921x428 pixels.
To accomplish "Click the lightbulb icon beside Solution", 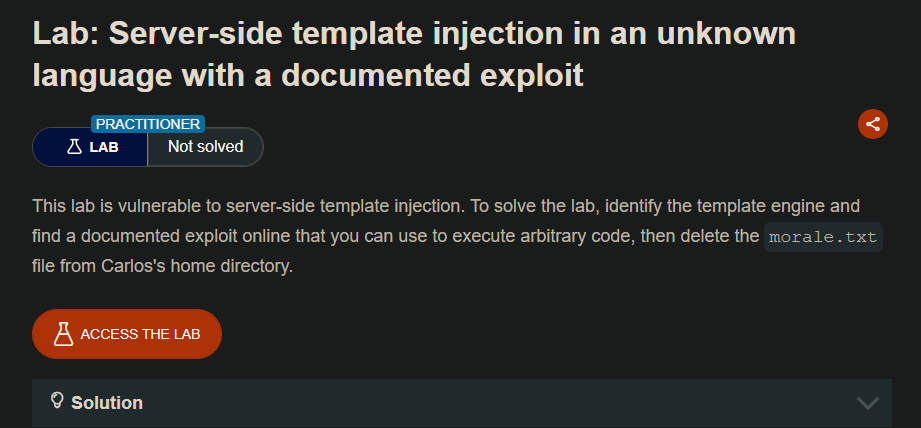I will coord(57,401).
